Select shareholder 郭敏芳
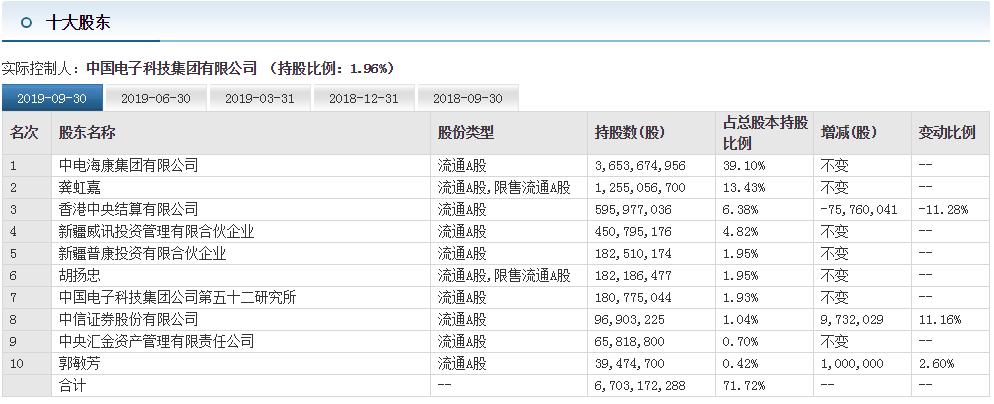The height and width of the screenshot is (404, 994). point(79,363)
